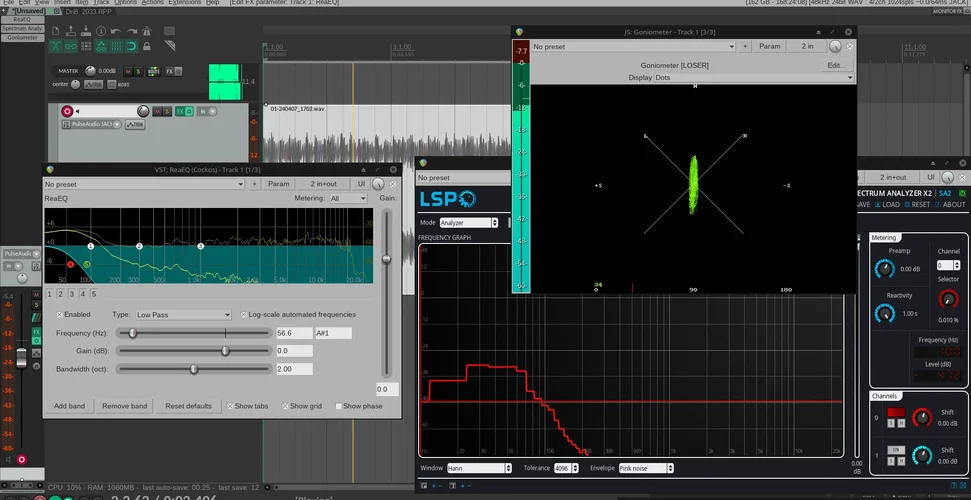This screenshot has height=500, width=971.
Task: Open the Options menu in the menu bar
Action: [x=126, y=3]
